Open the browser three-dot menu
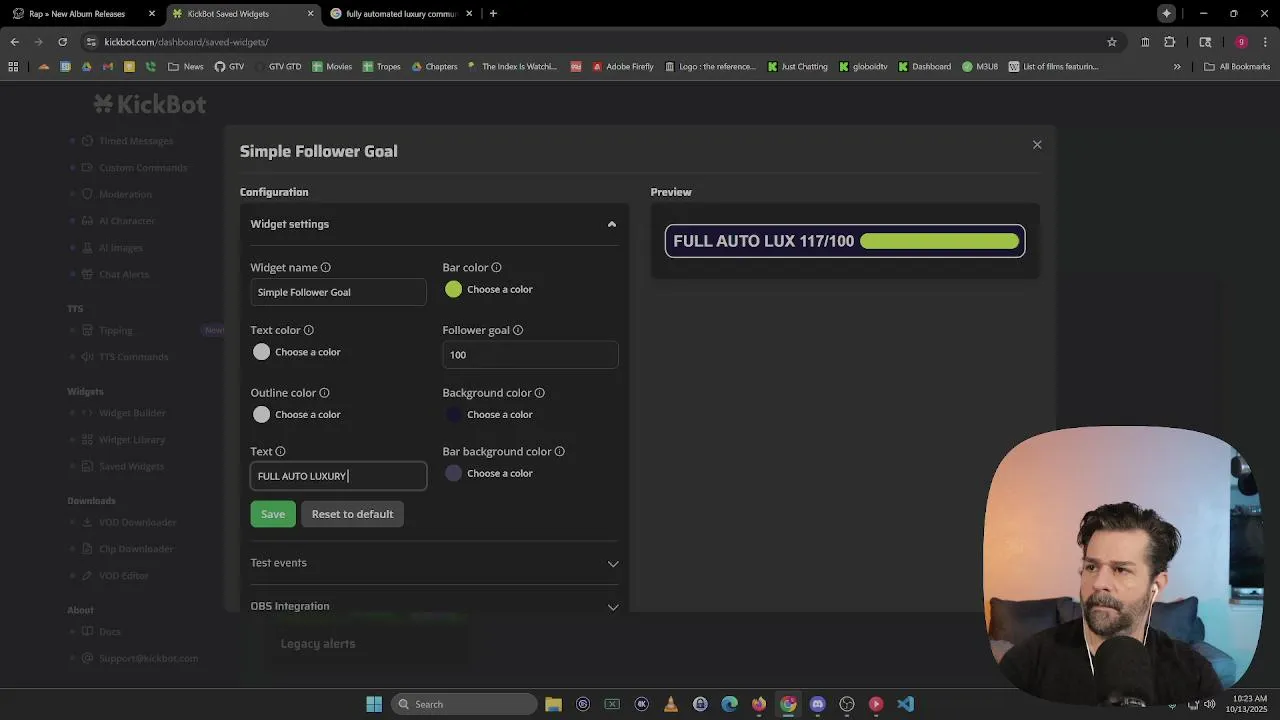Image resolution: width=1280 pixels, height=720 pixels. pyautogui.click(x=1266, y=42)
